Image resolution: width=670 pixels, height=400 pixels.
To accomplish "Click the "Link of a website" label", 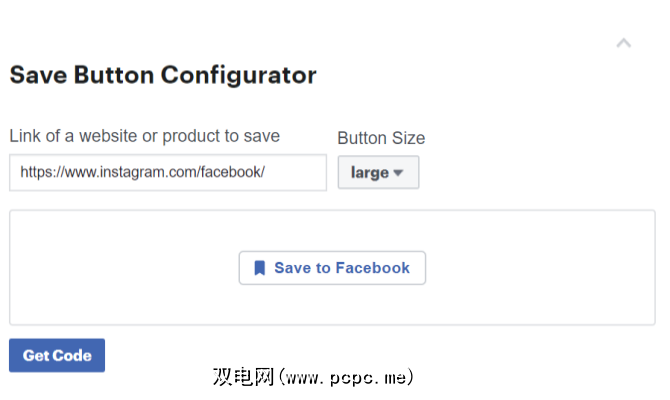I will point(144,136).
